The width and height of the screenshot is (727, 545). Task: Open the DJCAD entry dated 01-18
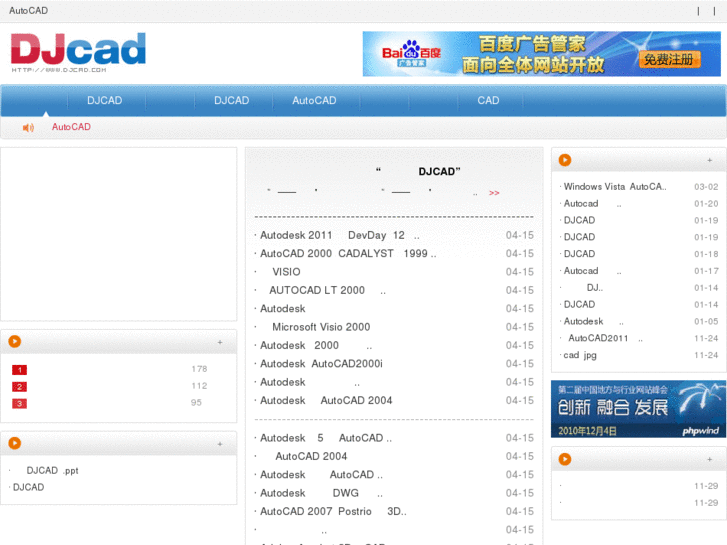click(x=579, y=254)
